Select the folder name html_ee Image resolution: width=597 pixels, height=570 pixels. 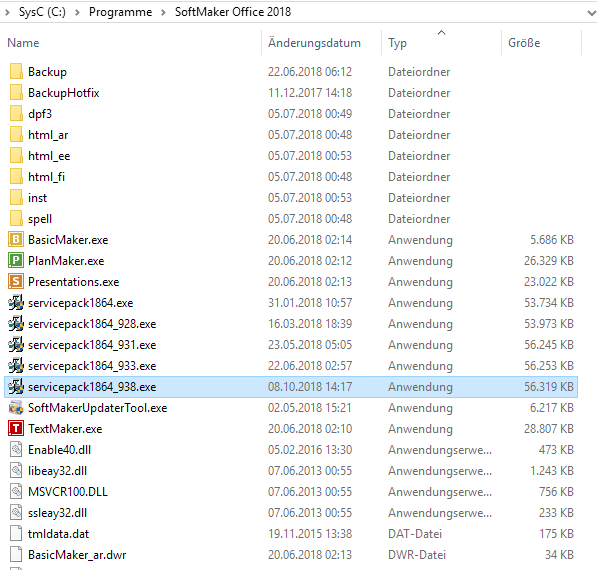click(49, 156)
